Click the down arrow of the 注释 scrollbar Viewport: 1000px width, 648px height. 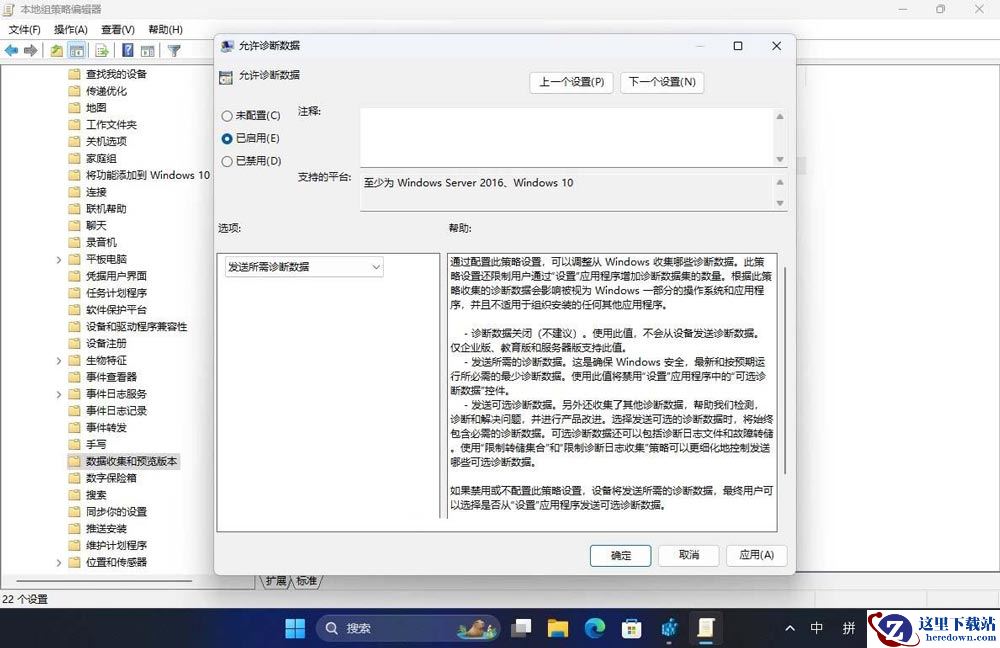pos(779,159)
